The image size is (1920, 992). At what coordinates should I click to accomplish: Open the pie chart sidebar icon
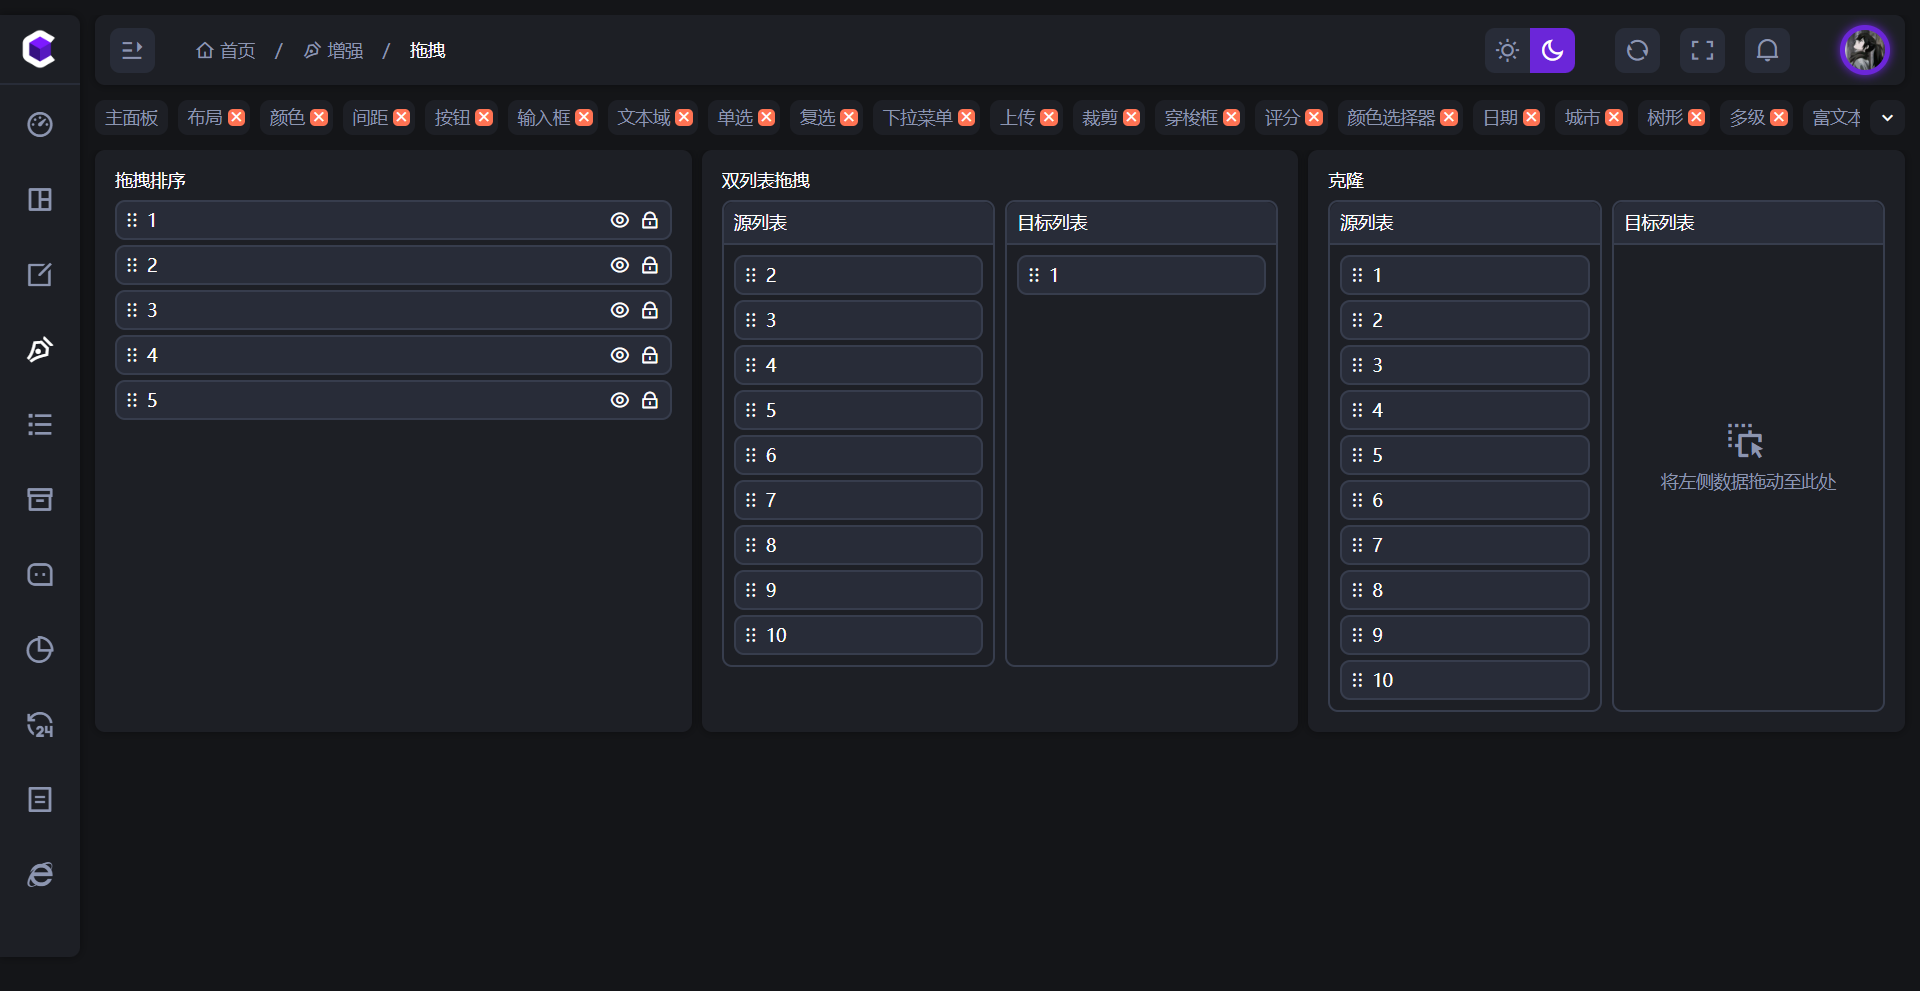[x=40, y=650]
